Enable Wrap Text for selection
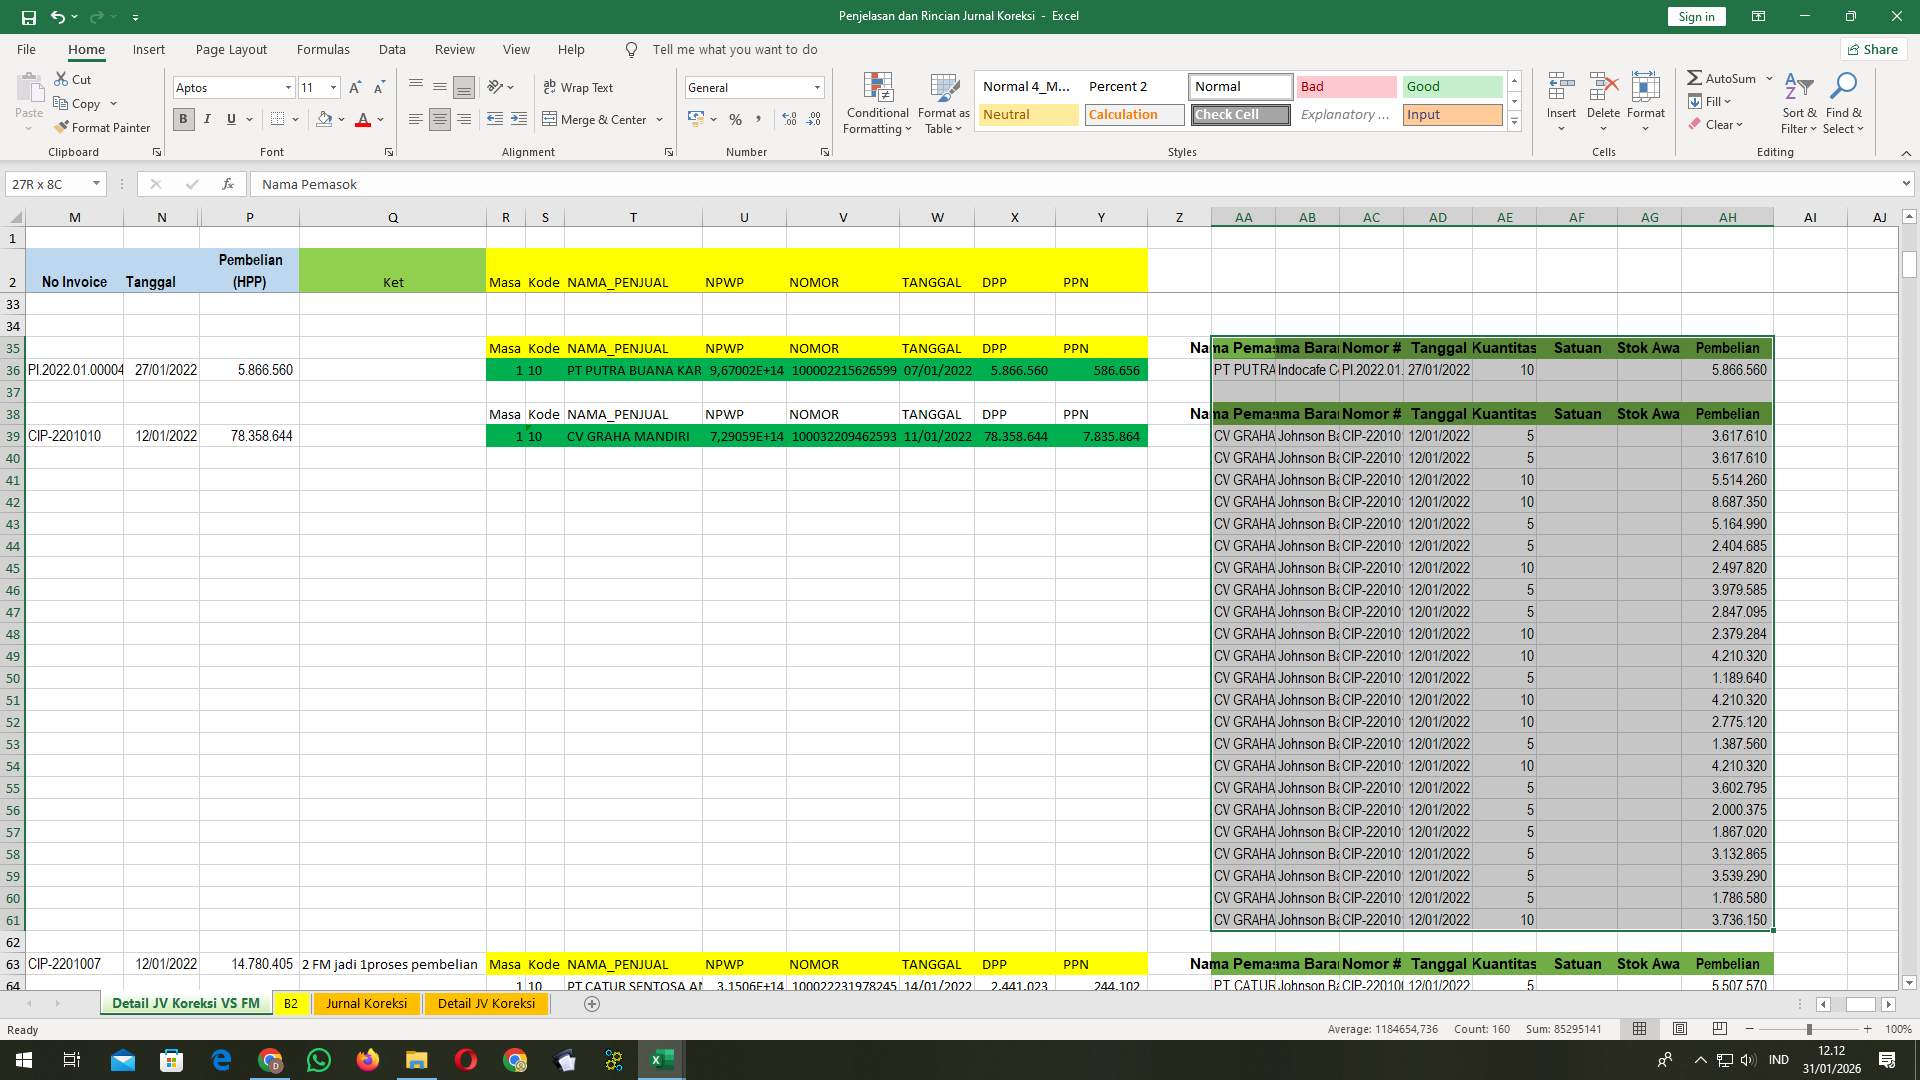Viewport: 1920px width, 1080px height. coord(579,87)
